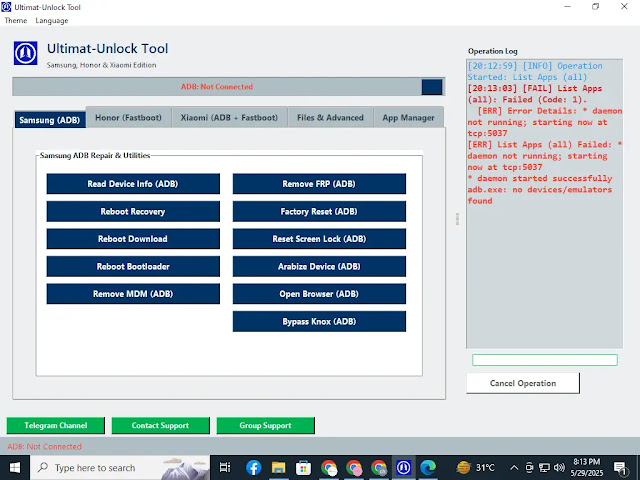Open Microsoft Edge from the taskbar

[428, 468]
